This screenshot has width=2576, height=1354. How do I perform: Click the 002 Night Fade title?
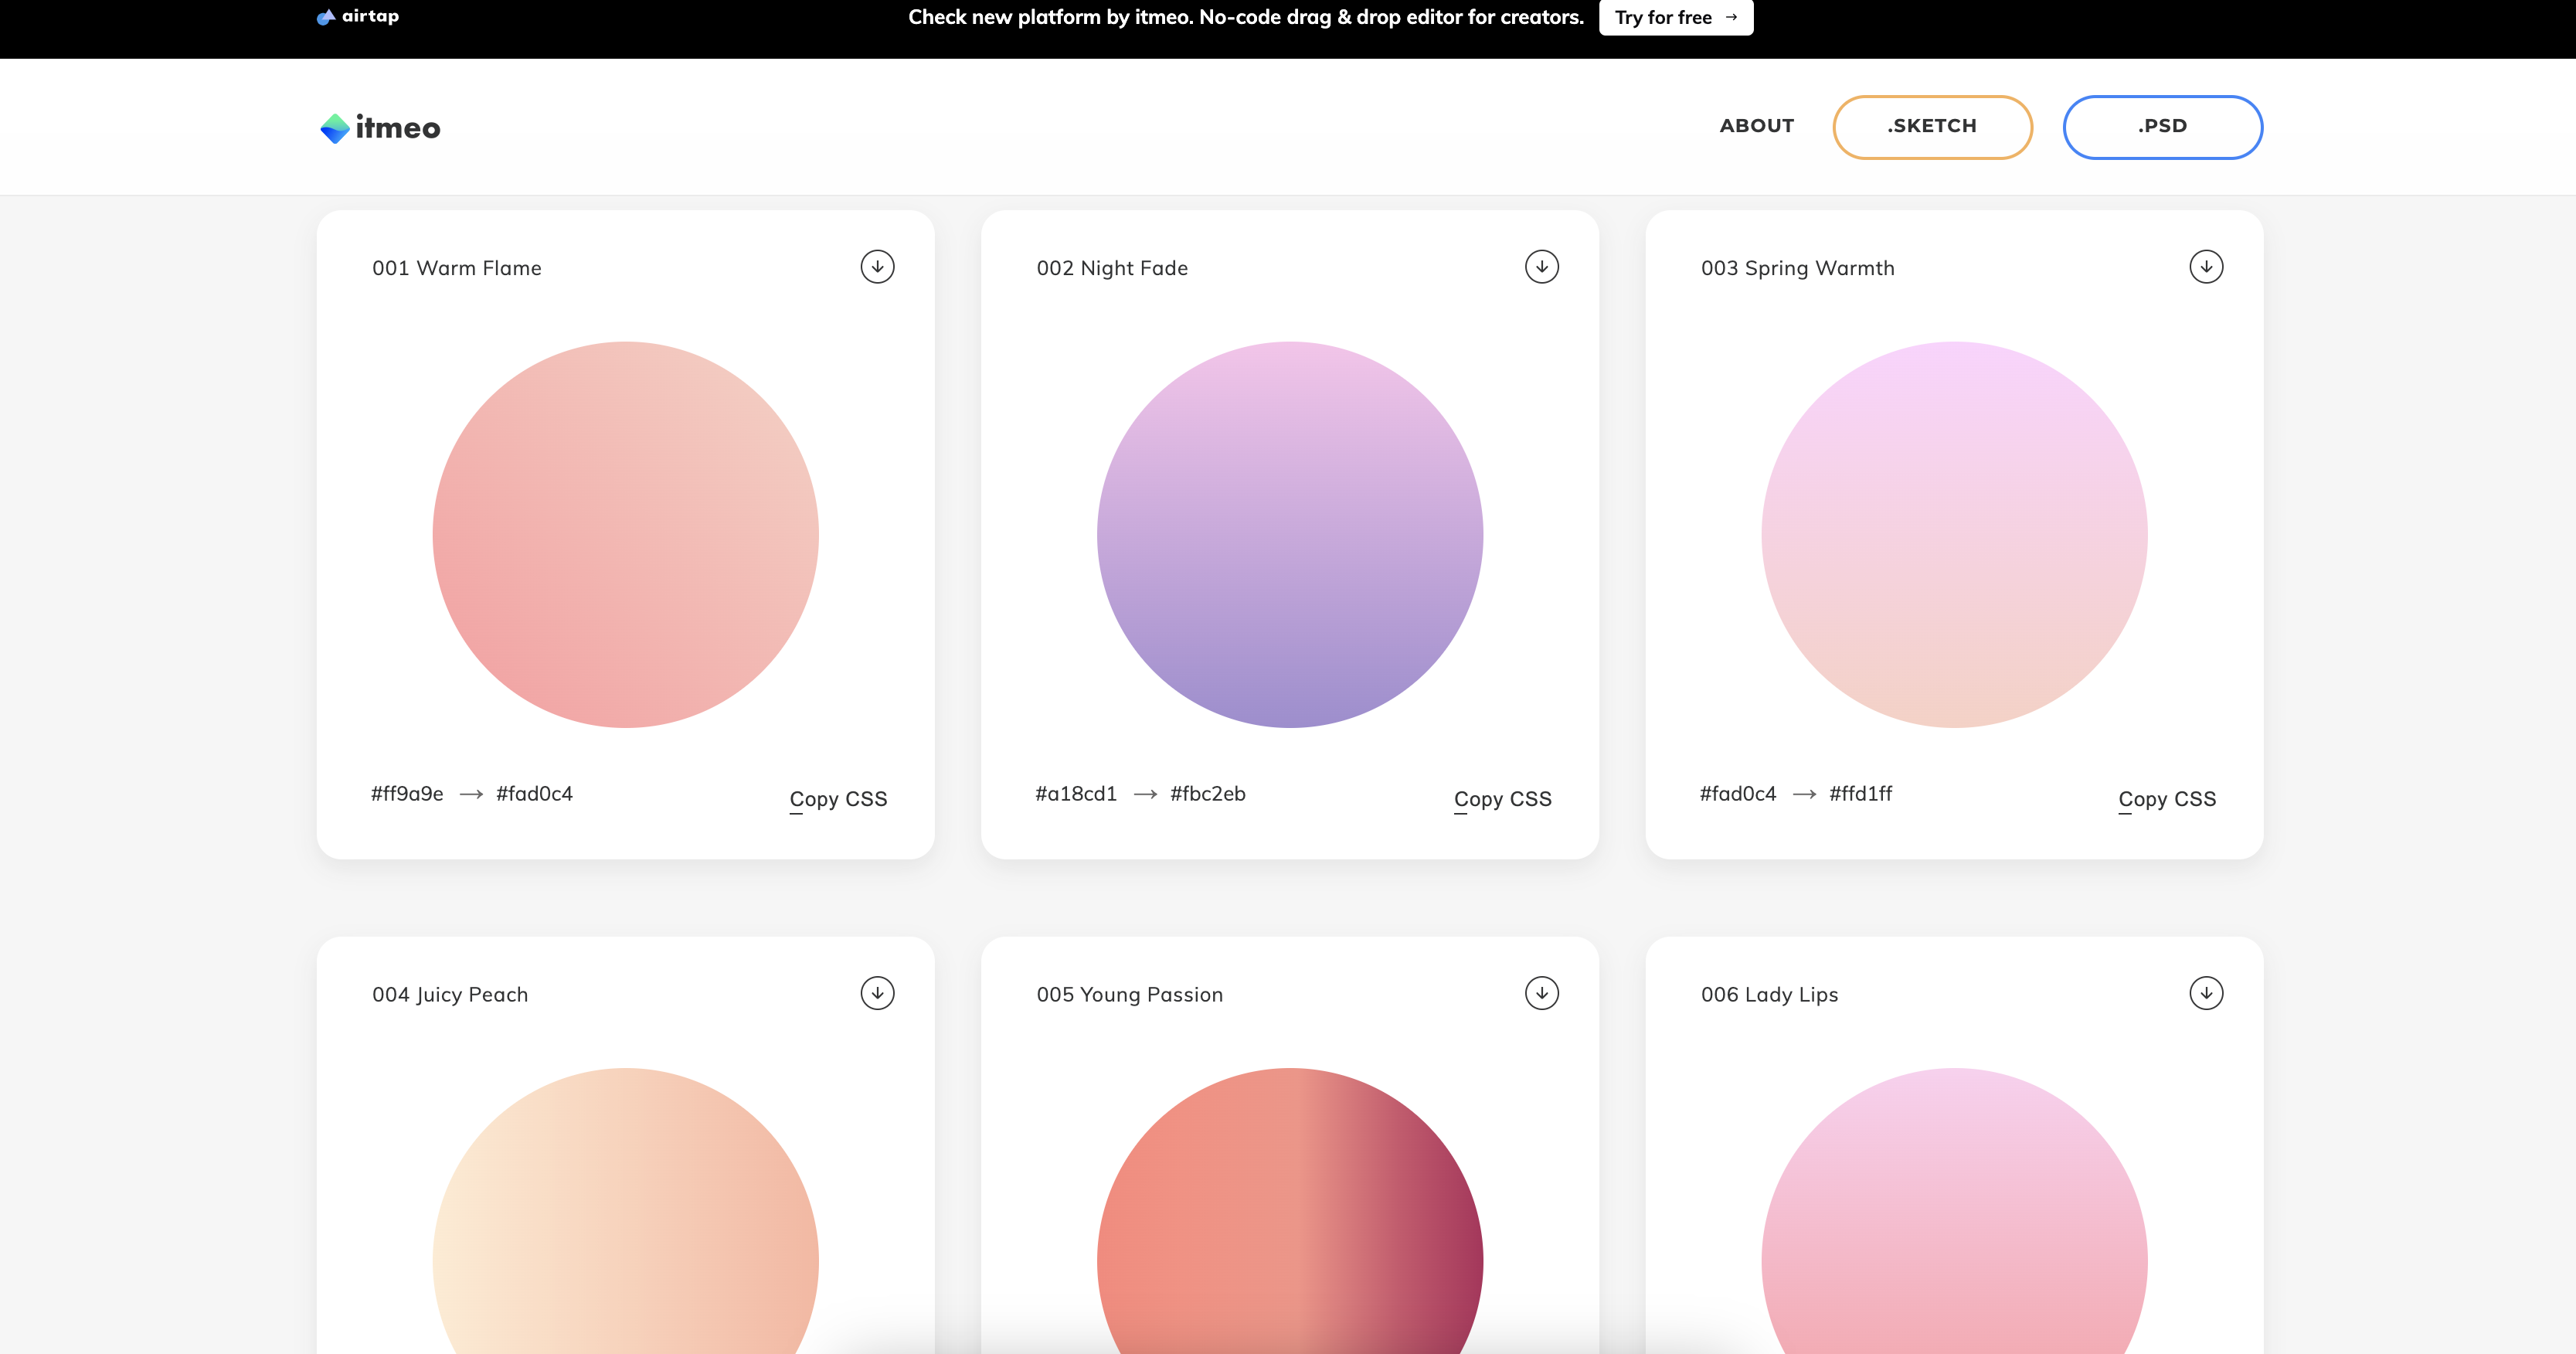tap(1112, 268)
